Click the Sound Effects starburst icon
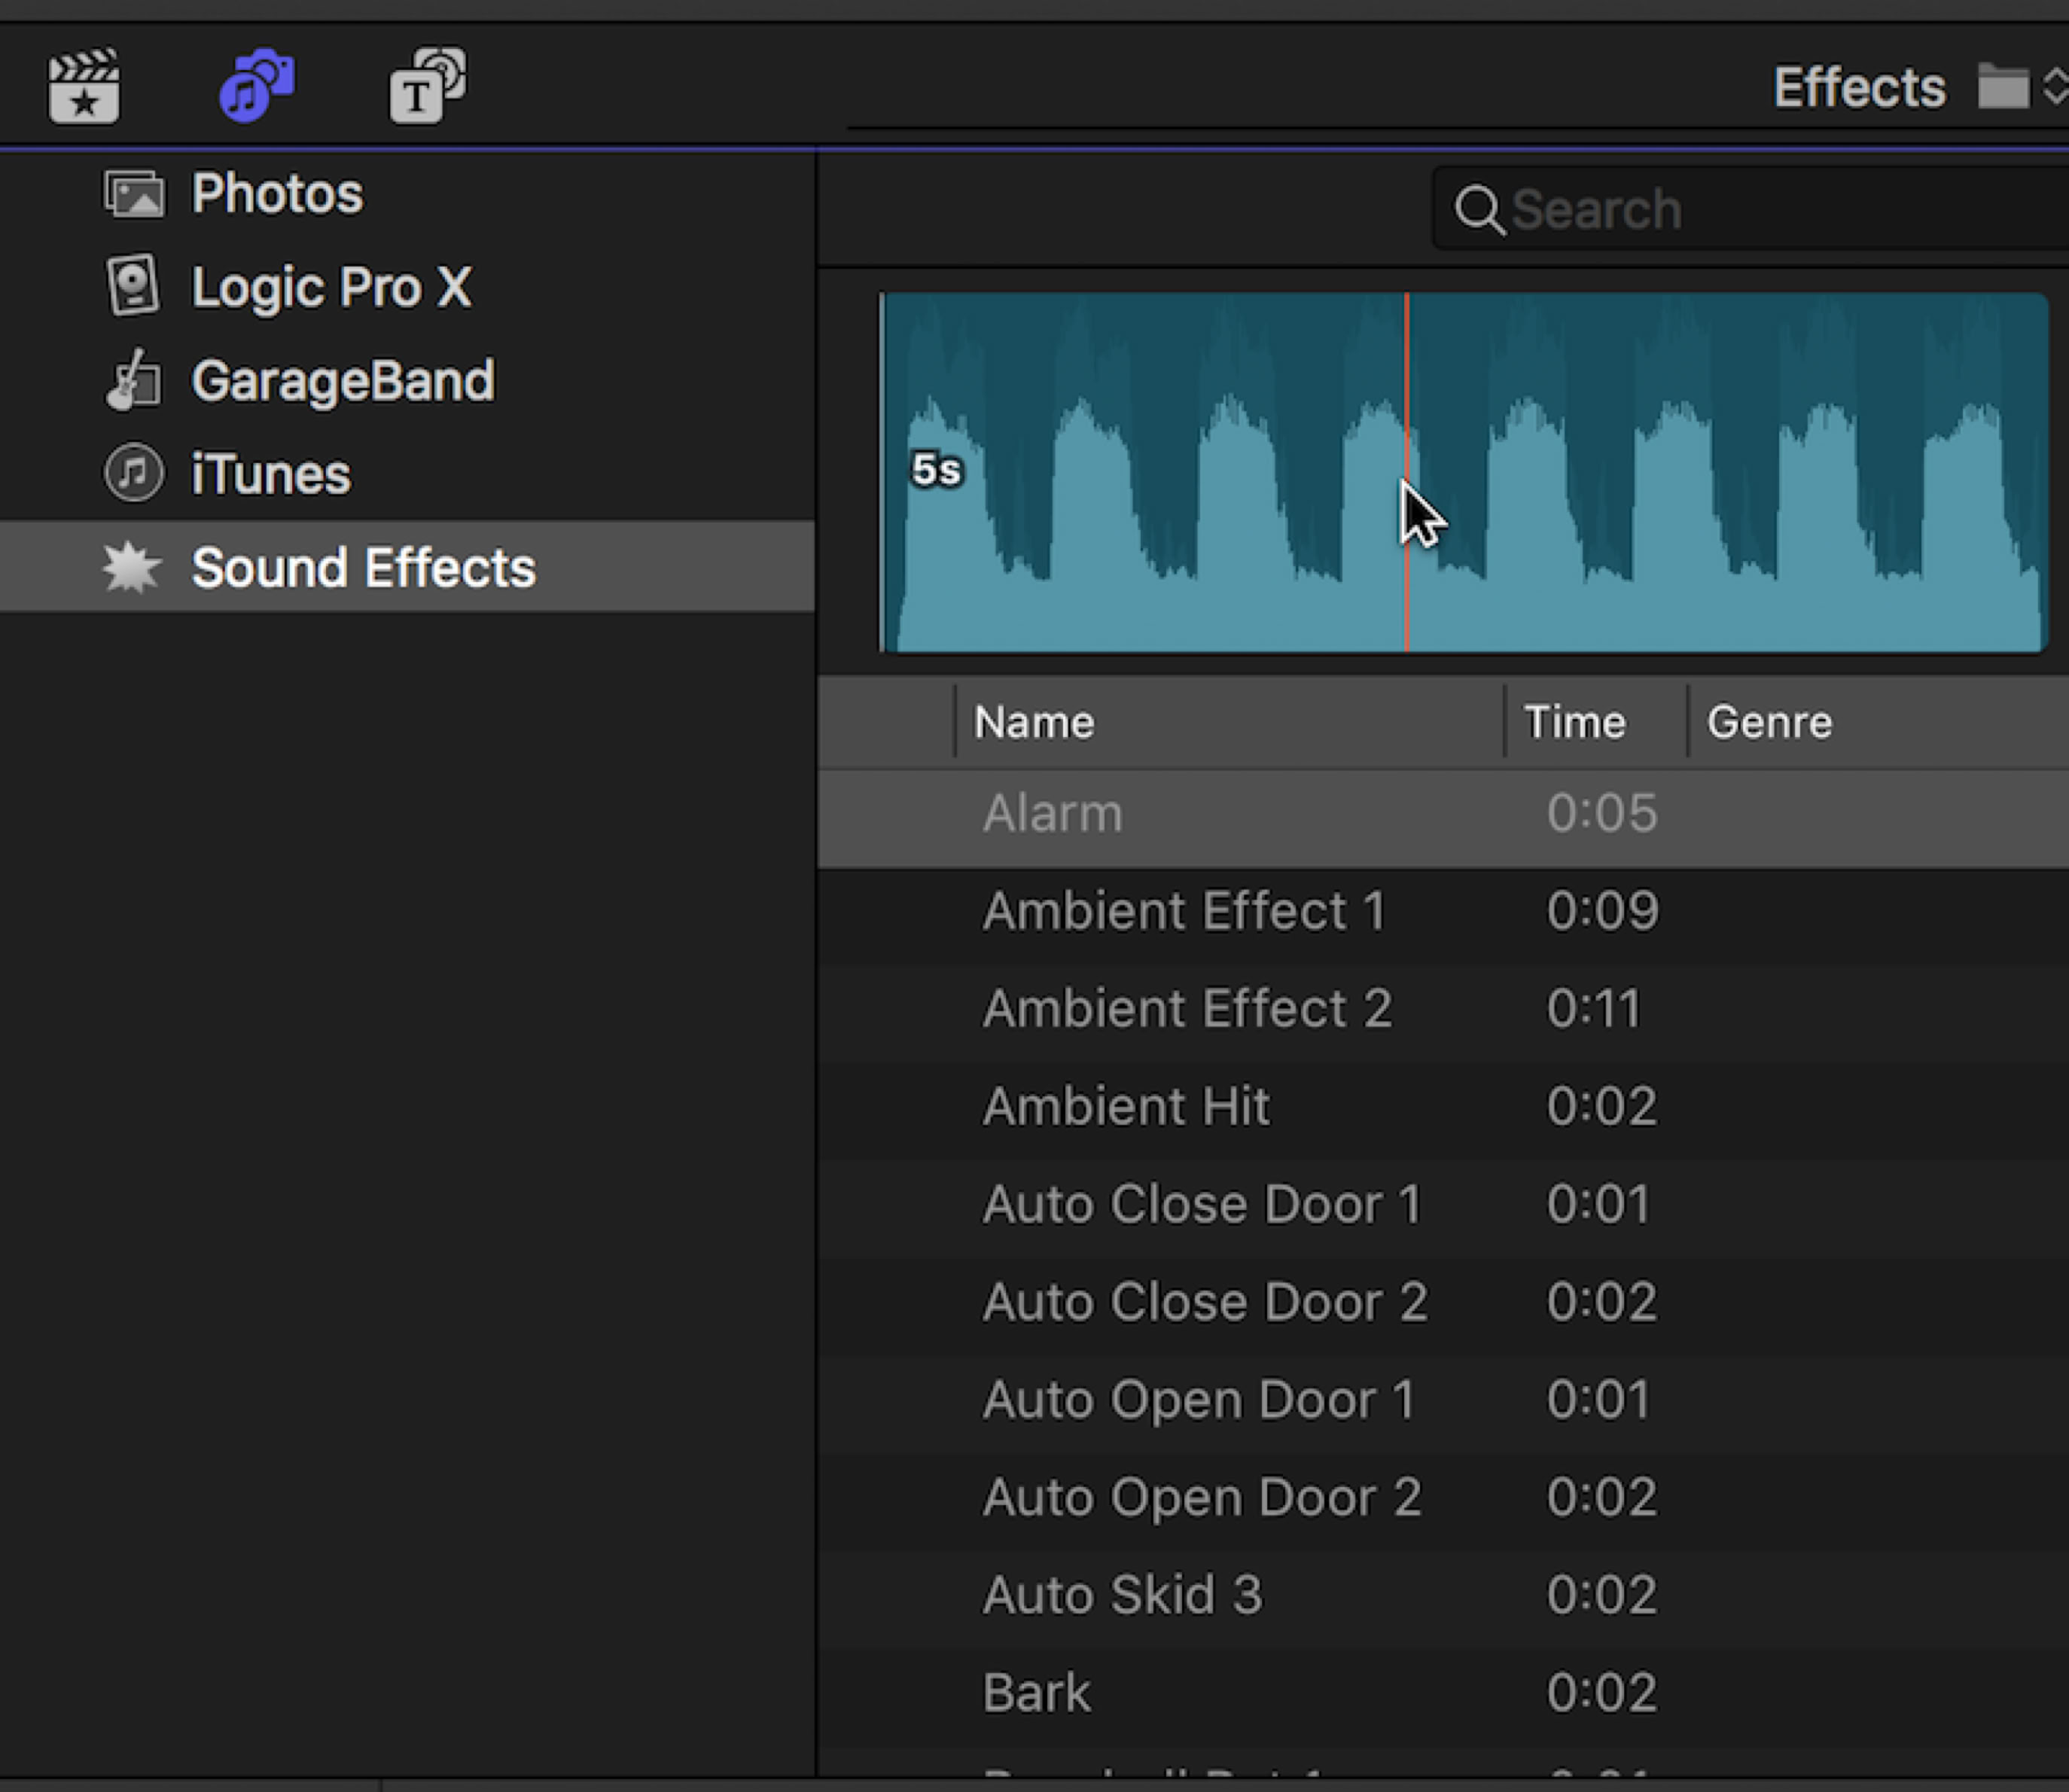This screenshot has height=1792, width=2069. coord(131,567)
